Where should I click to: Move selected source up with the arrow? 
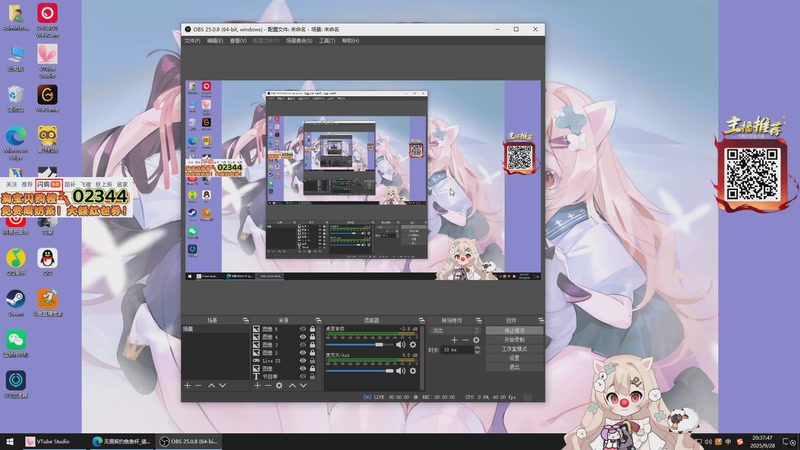(x=292, y=386)
